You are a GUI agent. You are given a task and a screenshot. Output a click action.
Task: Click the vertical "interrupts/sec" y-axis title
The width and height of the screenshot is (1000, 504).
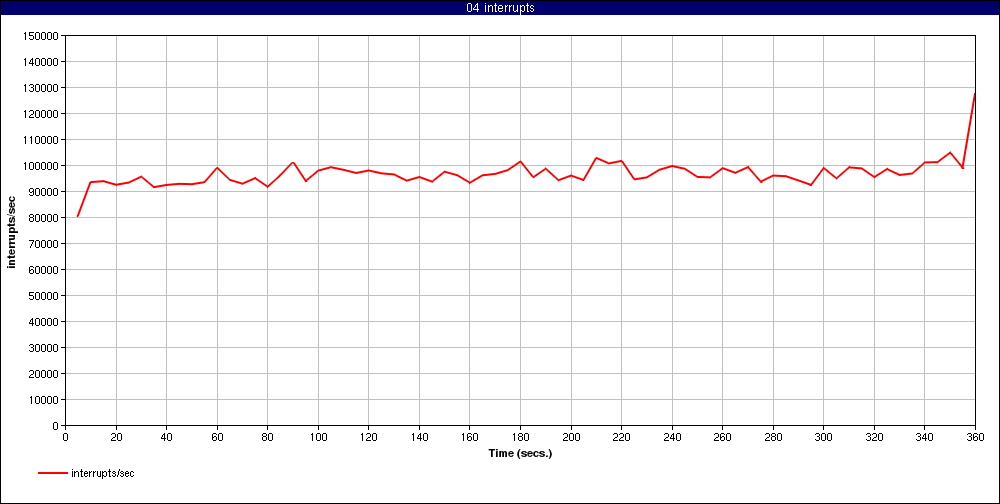(11, 230)
